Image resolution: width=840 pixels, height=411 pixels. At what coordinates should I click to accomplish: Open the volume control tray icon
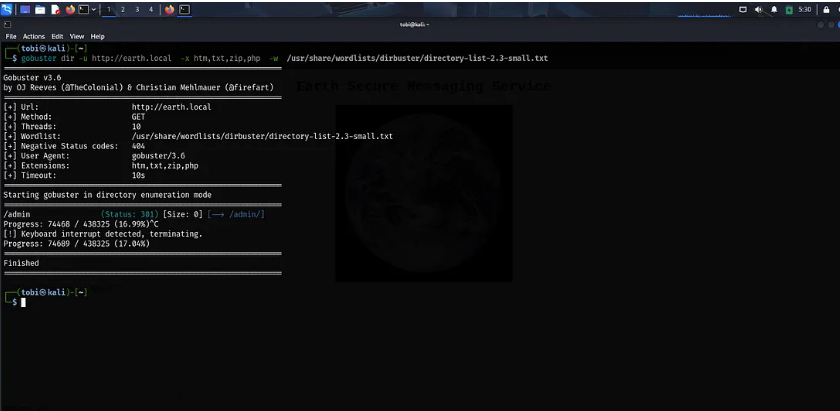click(x=759, y=10)
